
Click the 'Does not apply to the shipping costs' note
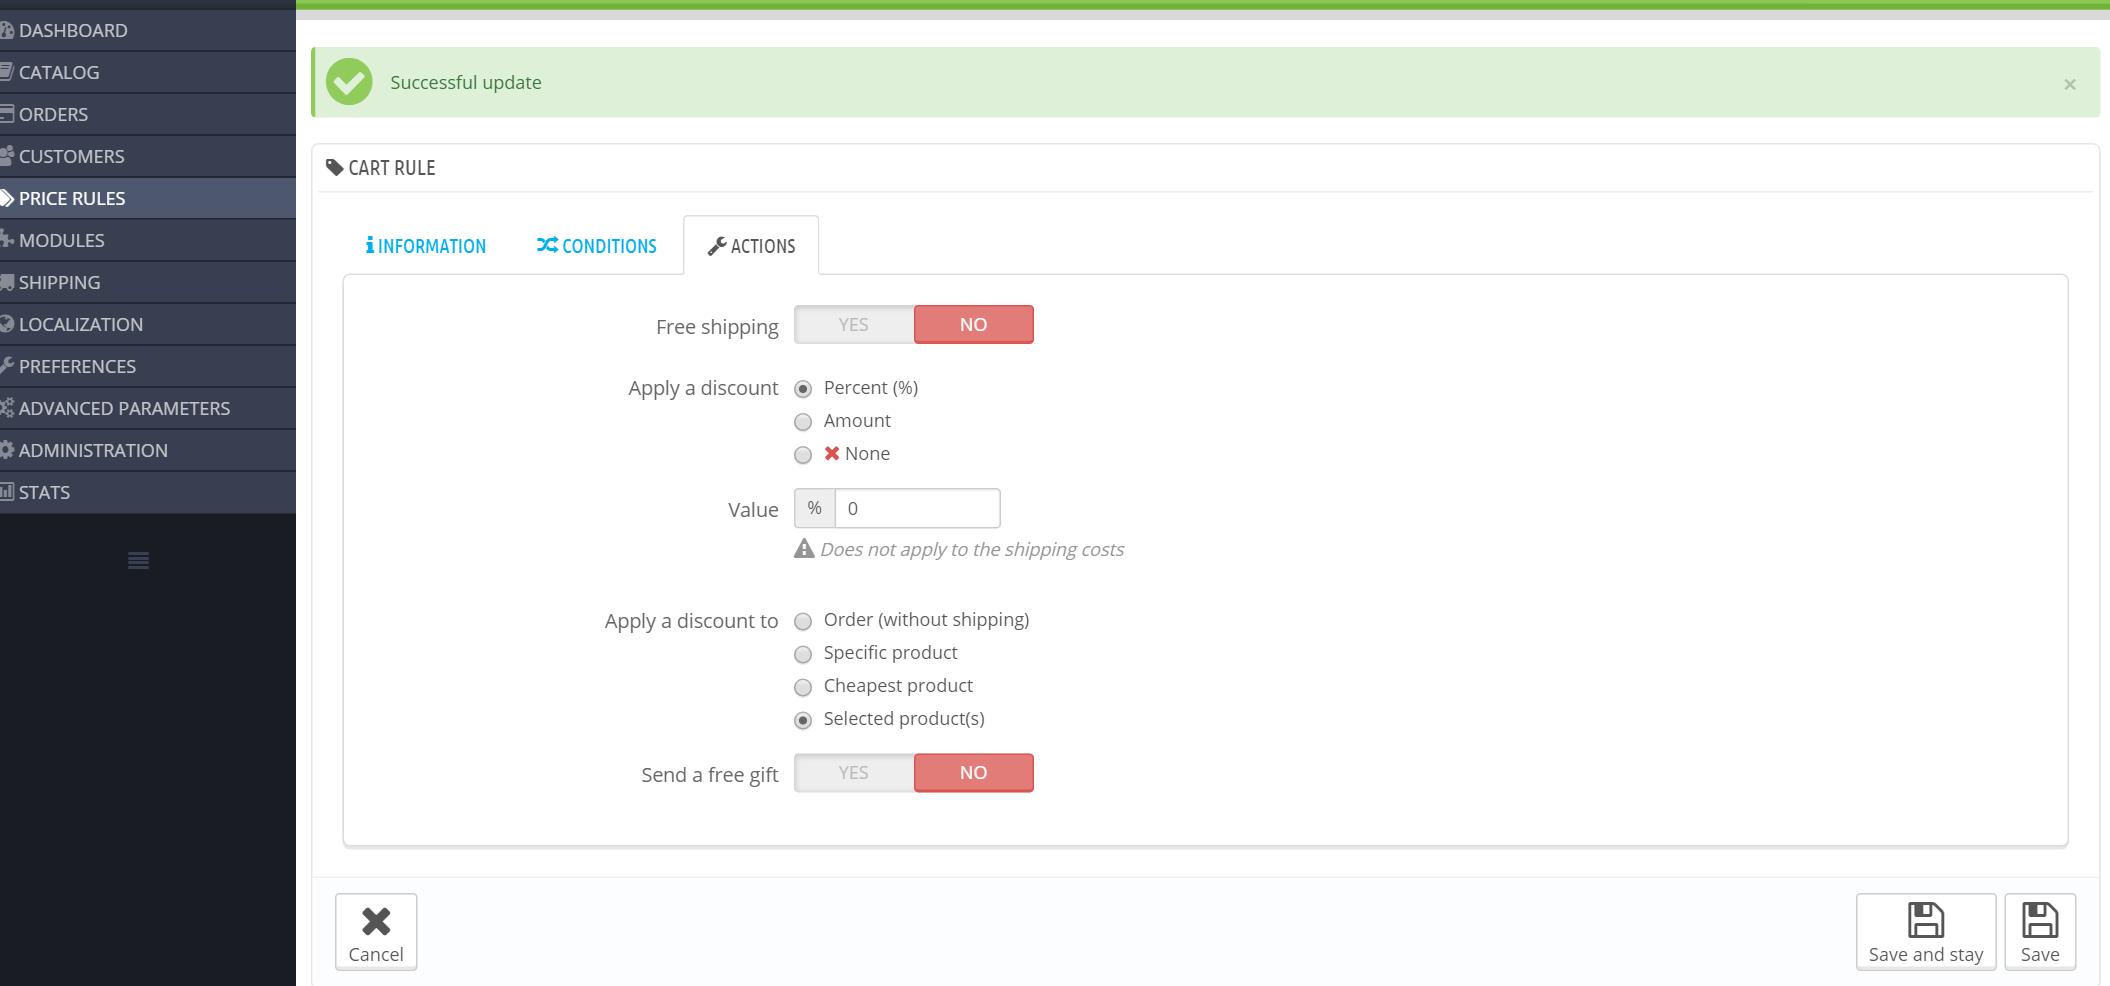(972, 550)
